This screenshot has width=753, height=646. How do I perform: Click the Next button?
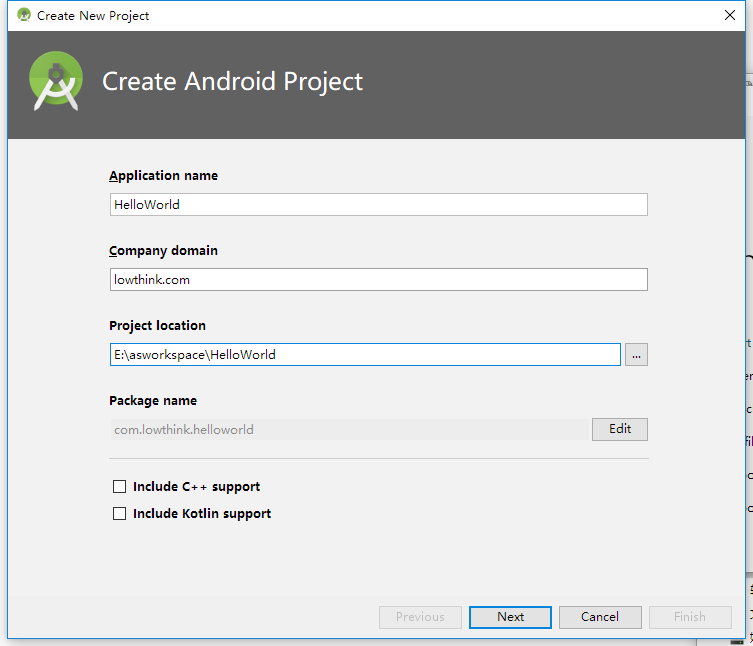[510, 617]
